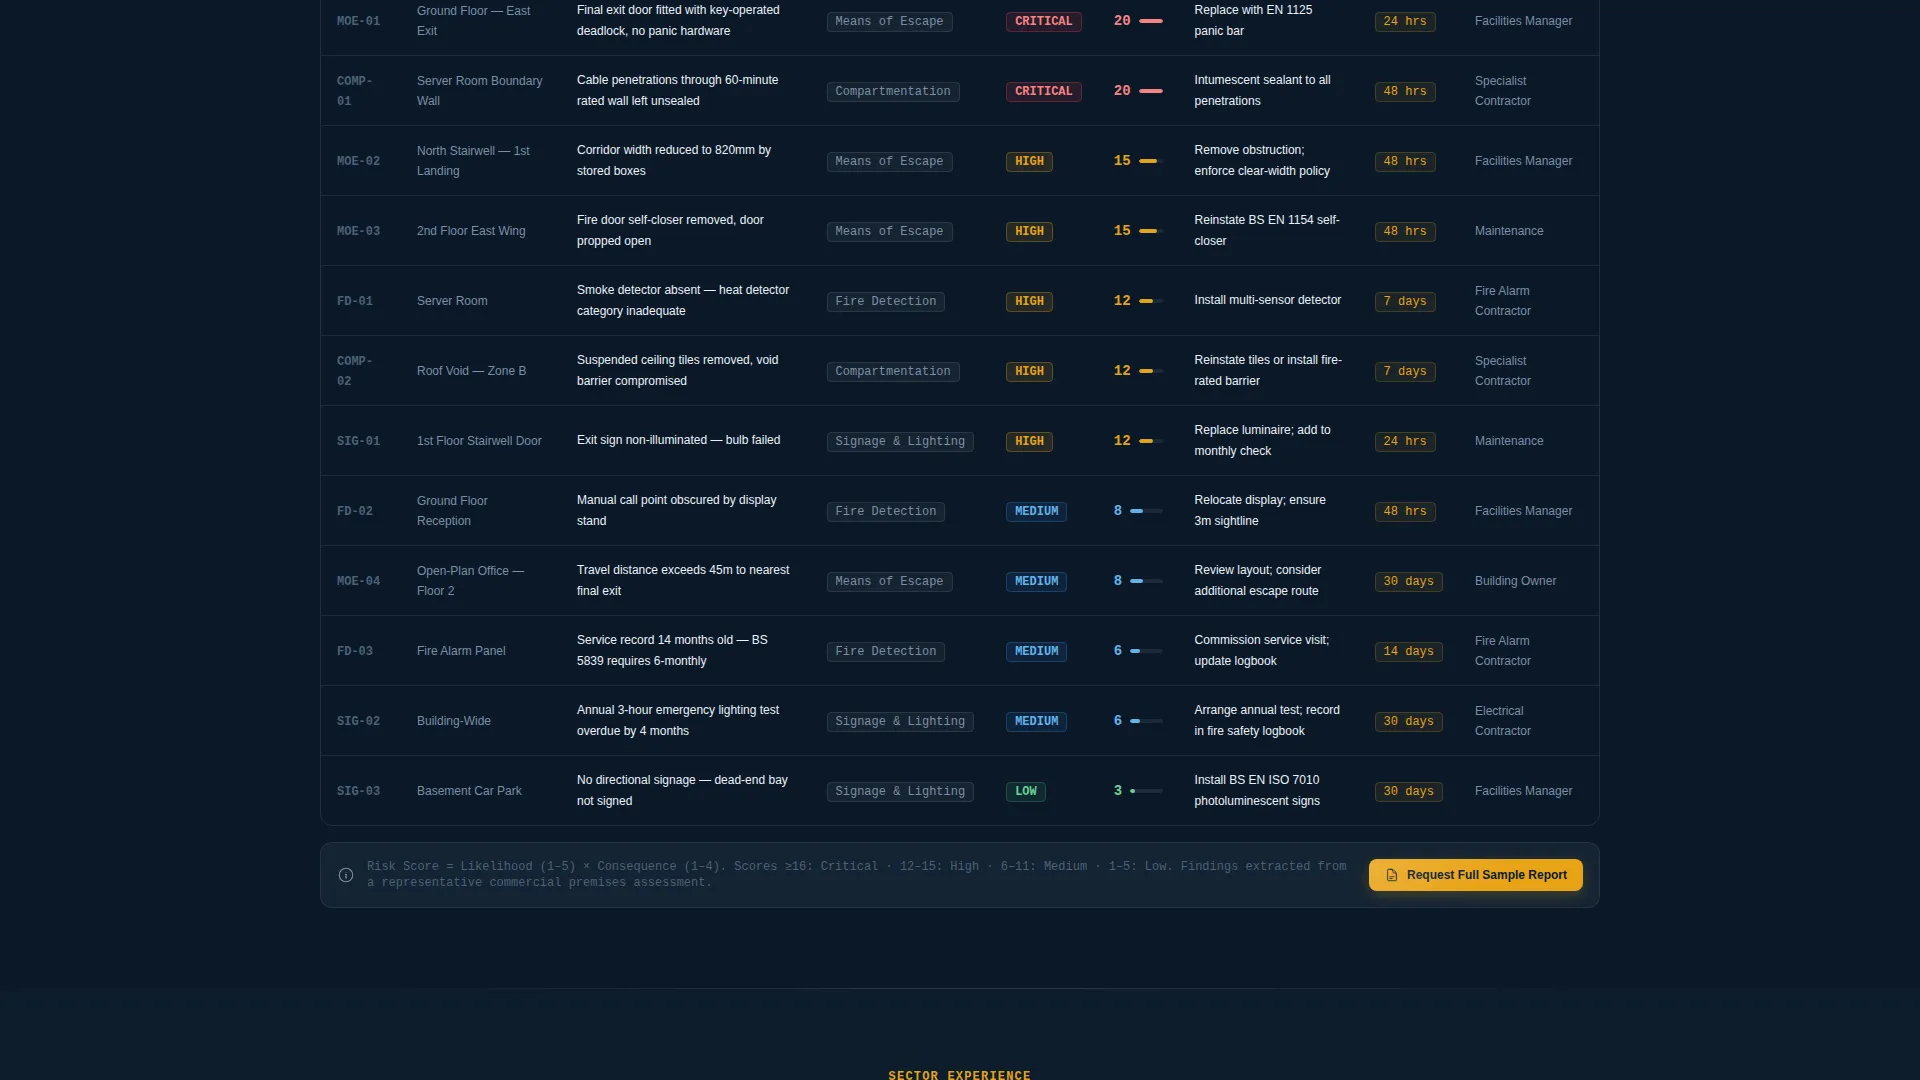Click the Signage & Lighting tag for SIG-02
The height and width of the screenshot is (1080, 1920).
(x=900, y=721)
